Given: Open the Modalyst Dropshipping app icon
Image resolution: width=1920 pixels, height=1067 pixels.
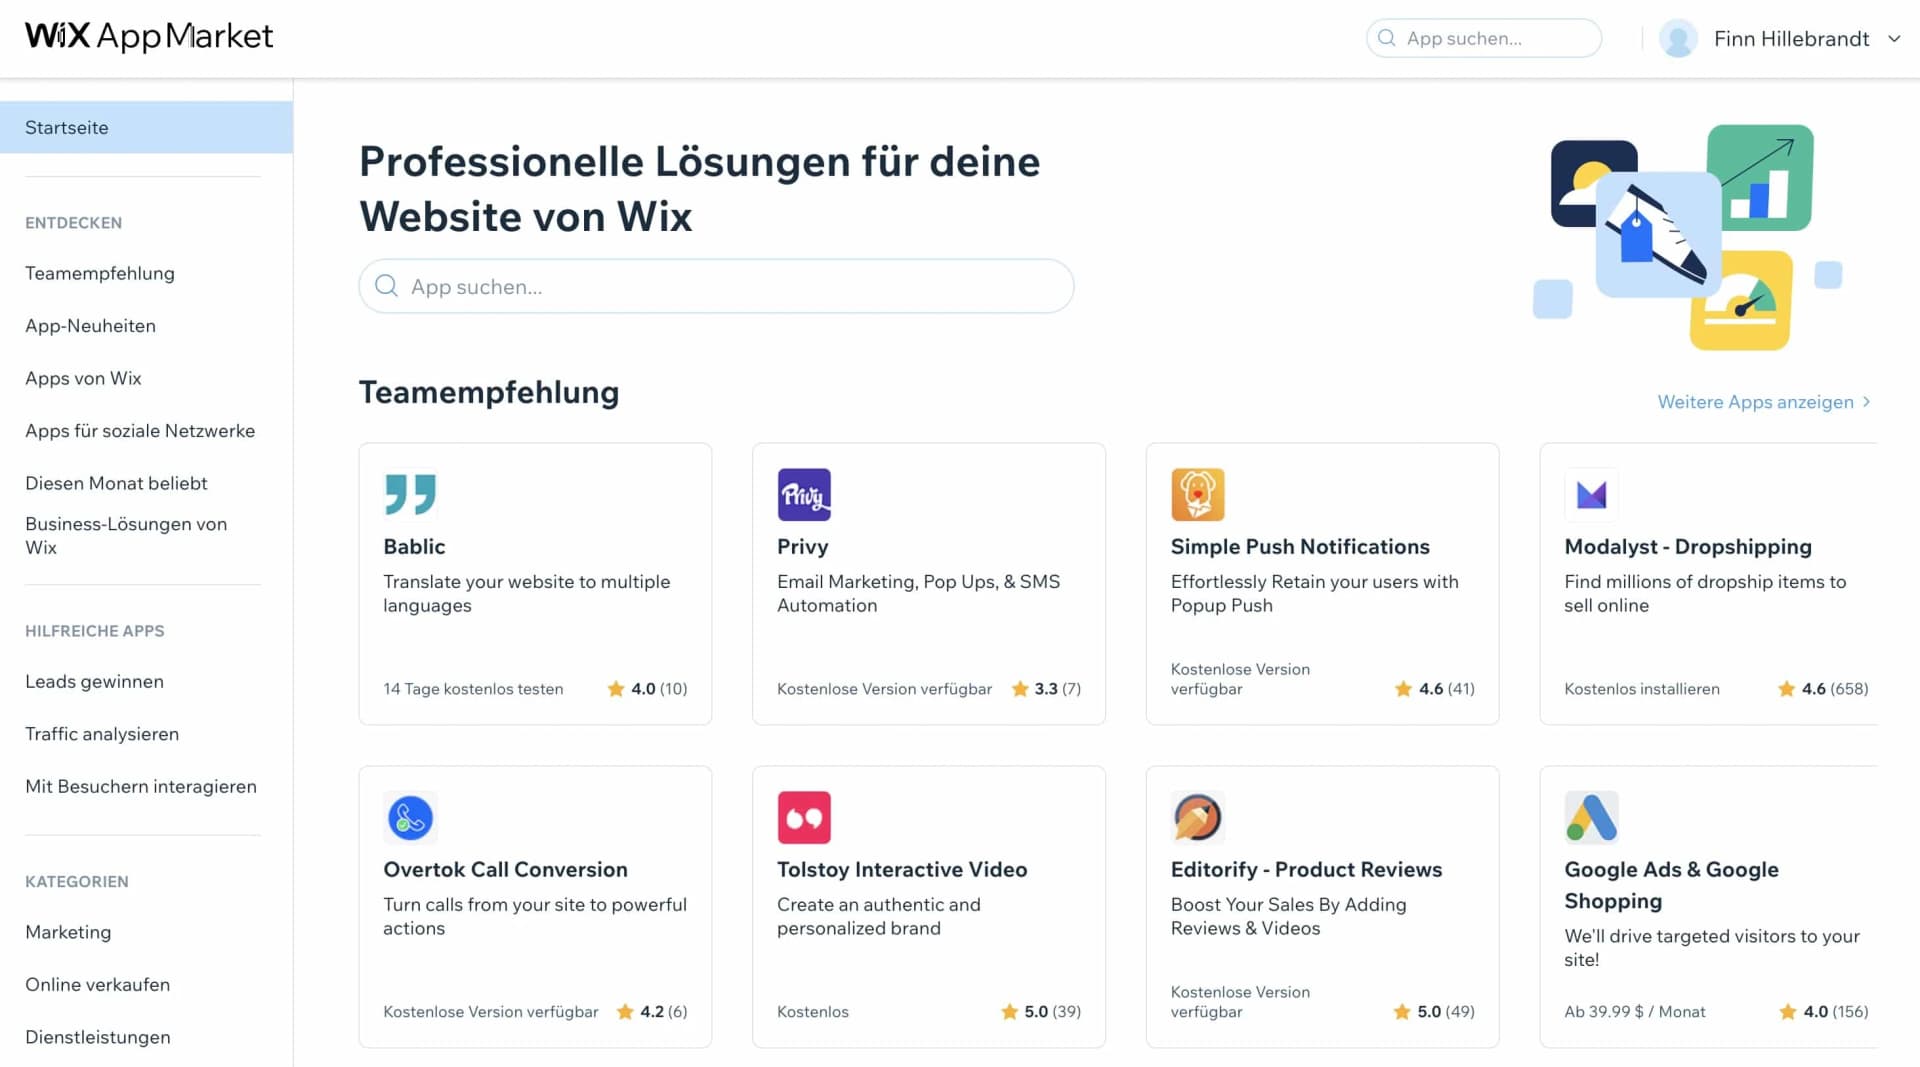Looking at the screenshot, I should (x=1590, y=493).
